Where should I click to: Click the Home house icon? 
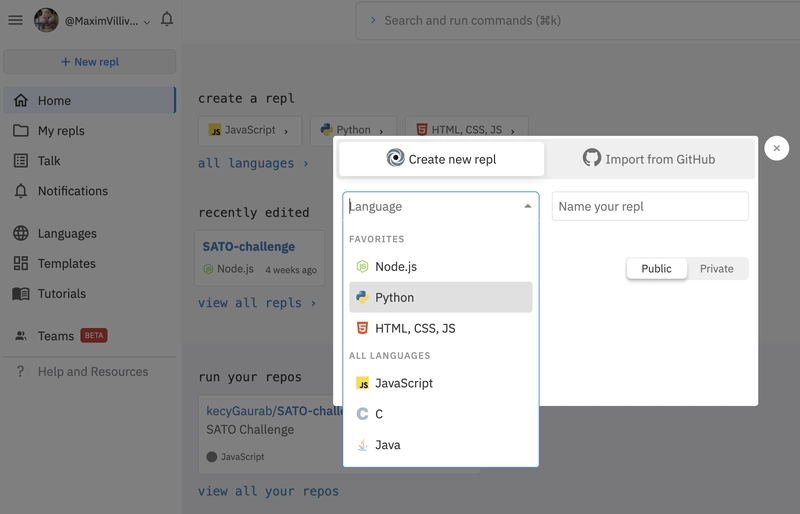[x=20, y=100]
